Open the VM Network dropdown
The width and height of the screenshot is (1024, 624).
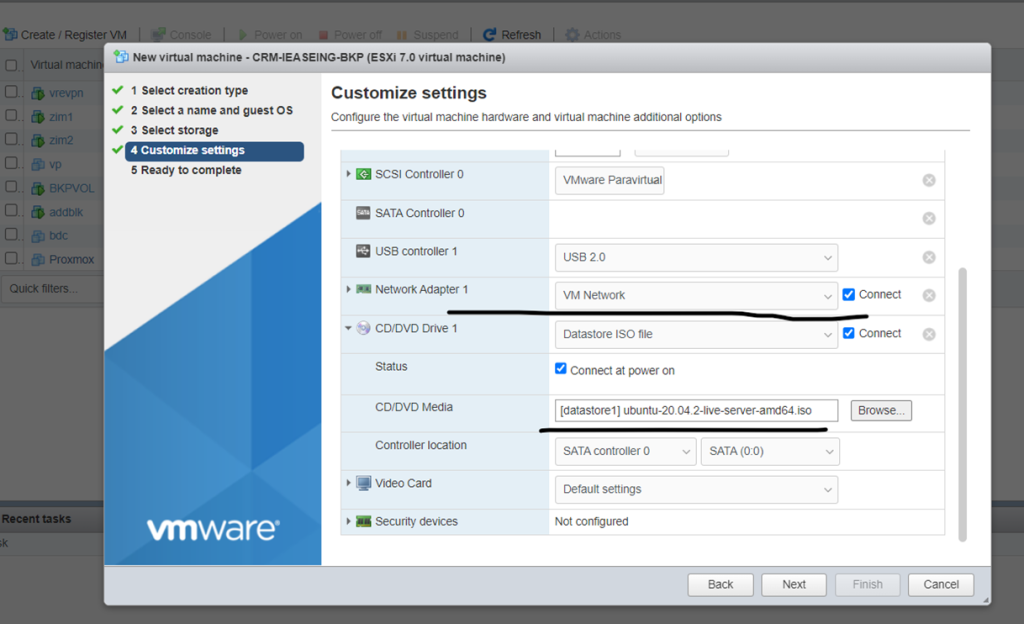coord(696,296)
